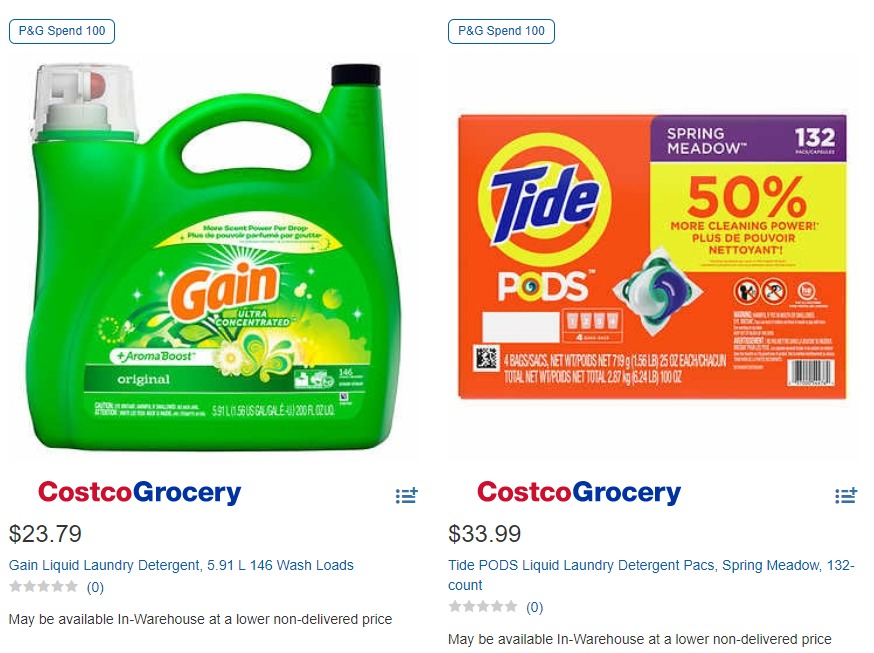
Task: Click the In-Warehouse lower price note under Tide
Action: point(640,639)
